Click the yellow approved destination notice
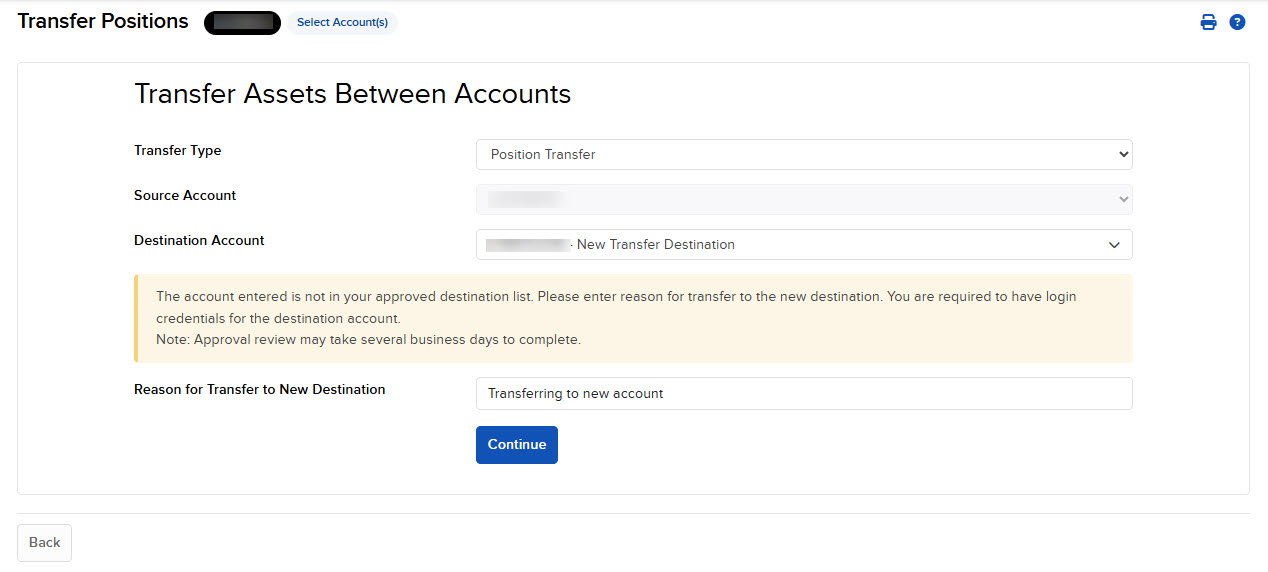The width and height of the screenshot is (1268, 572). [633, 318]
